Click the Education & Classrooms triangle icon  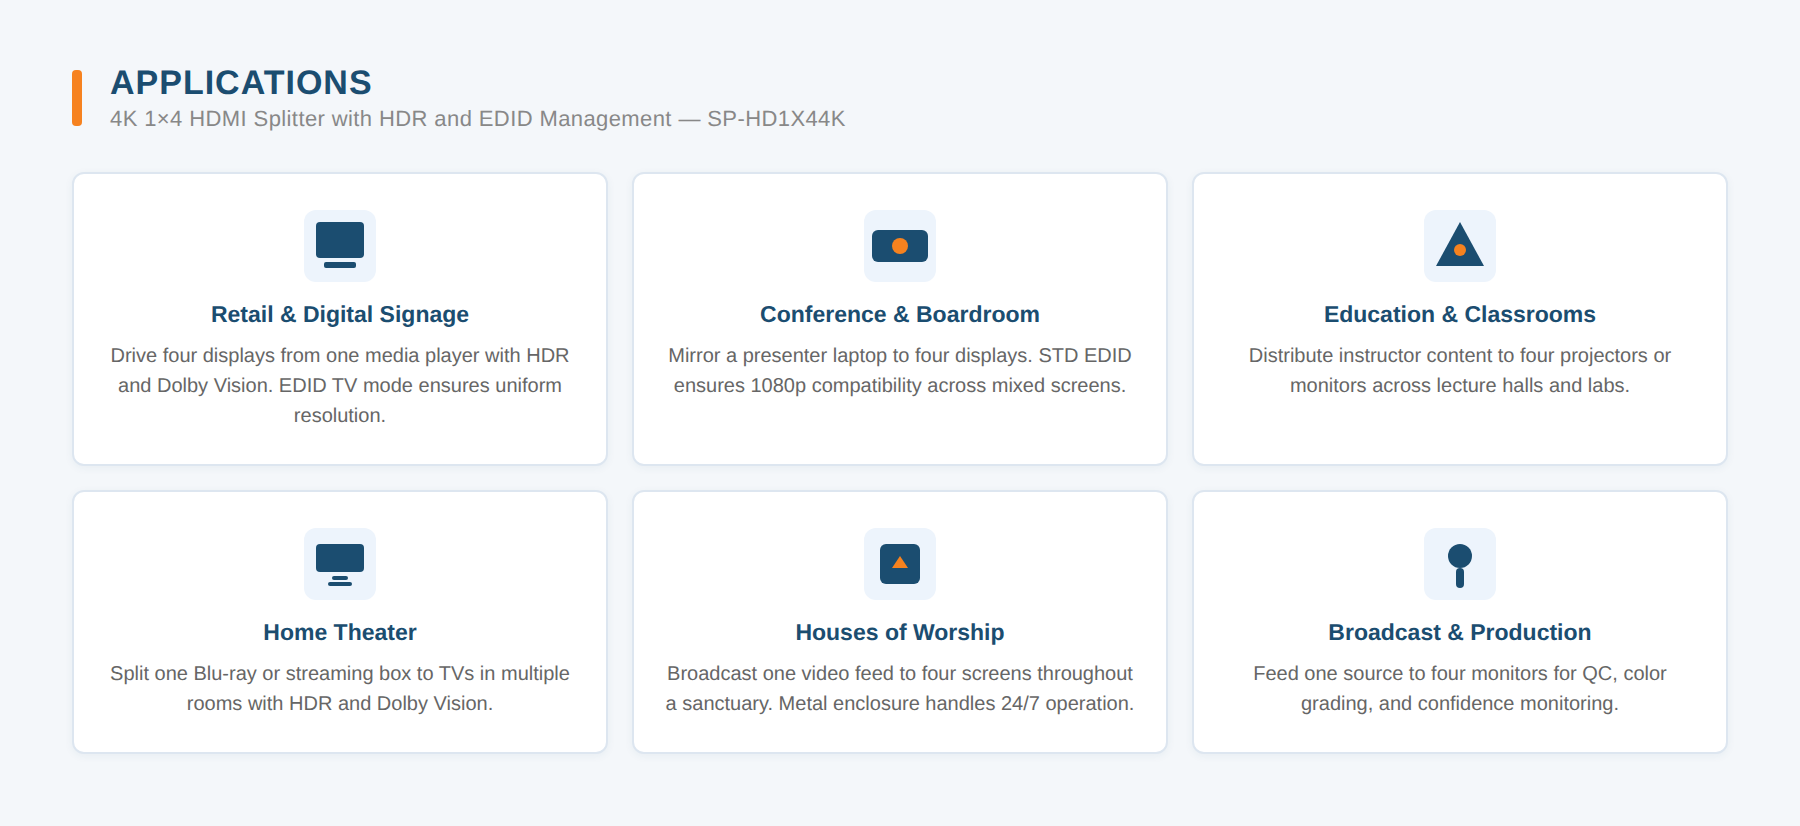1460,246
